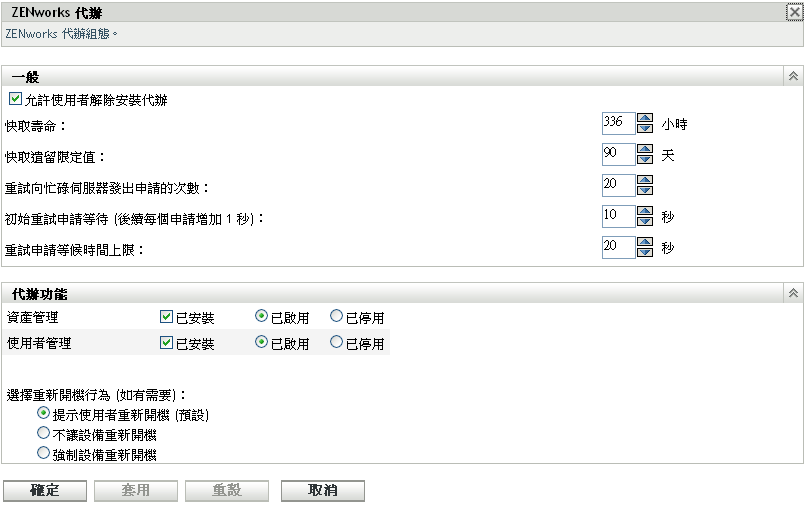Click the 選擇重新開機行為 (如有需要) label

tap(96, 395)
